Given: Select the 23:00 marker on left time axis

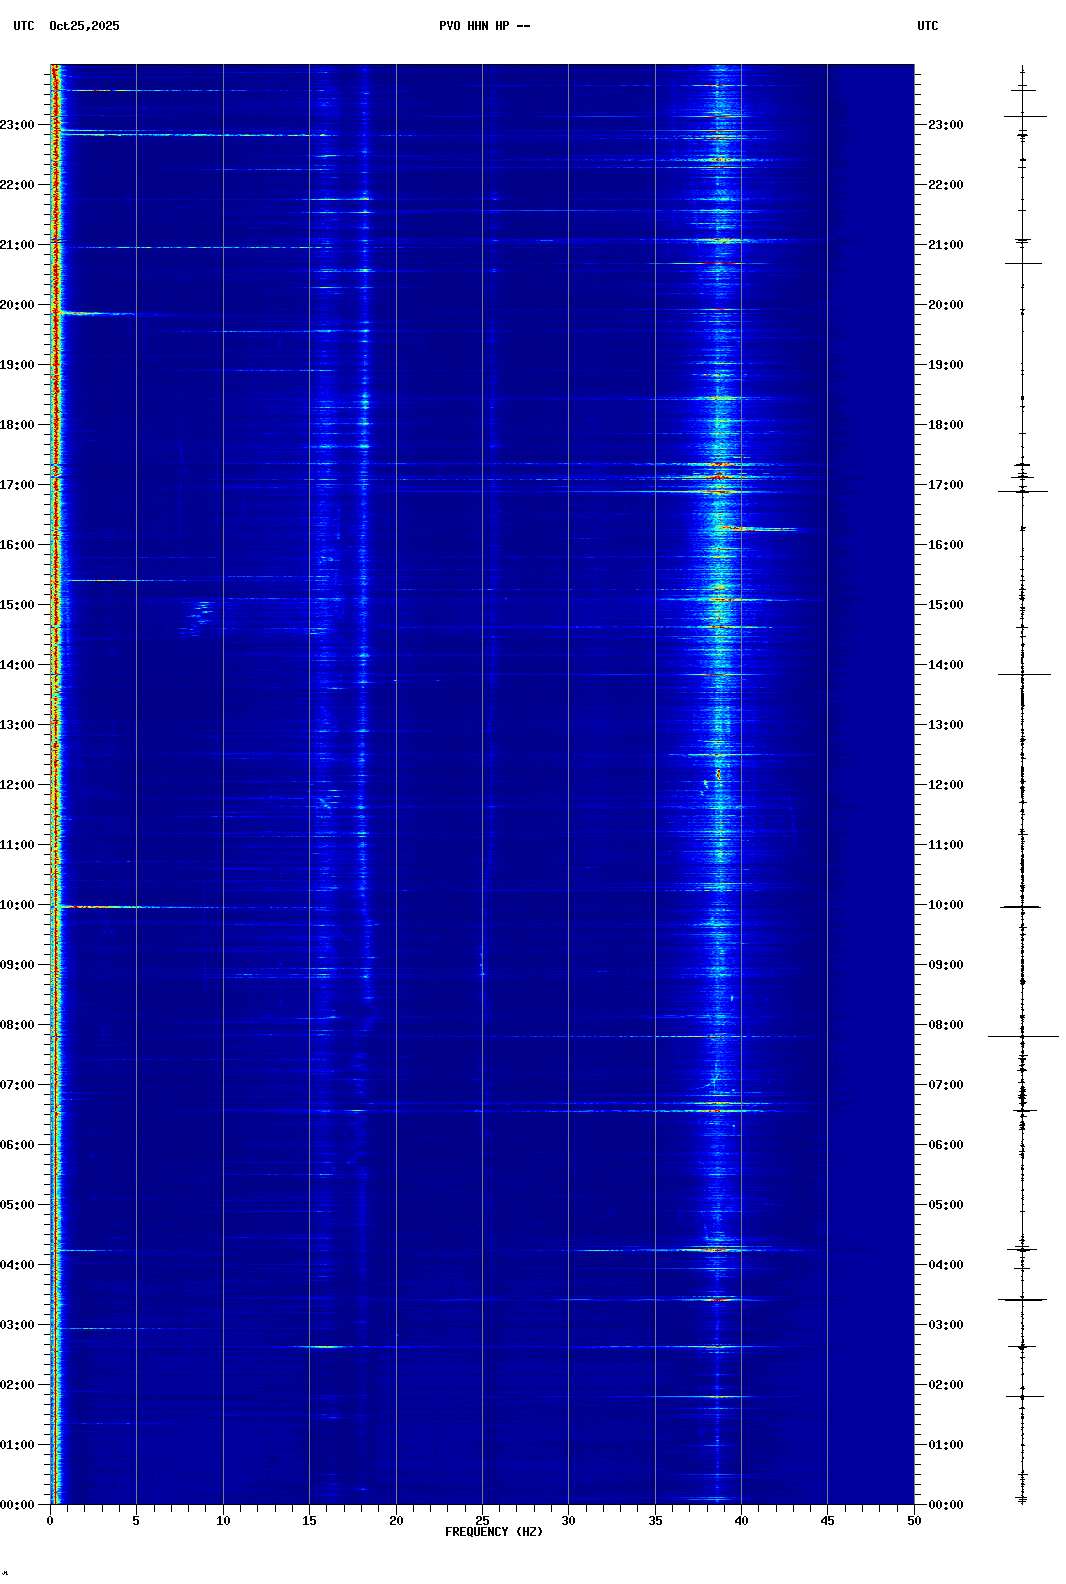Looking at the screenshot, I should (18, 125).
